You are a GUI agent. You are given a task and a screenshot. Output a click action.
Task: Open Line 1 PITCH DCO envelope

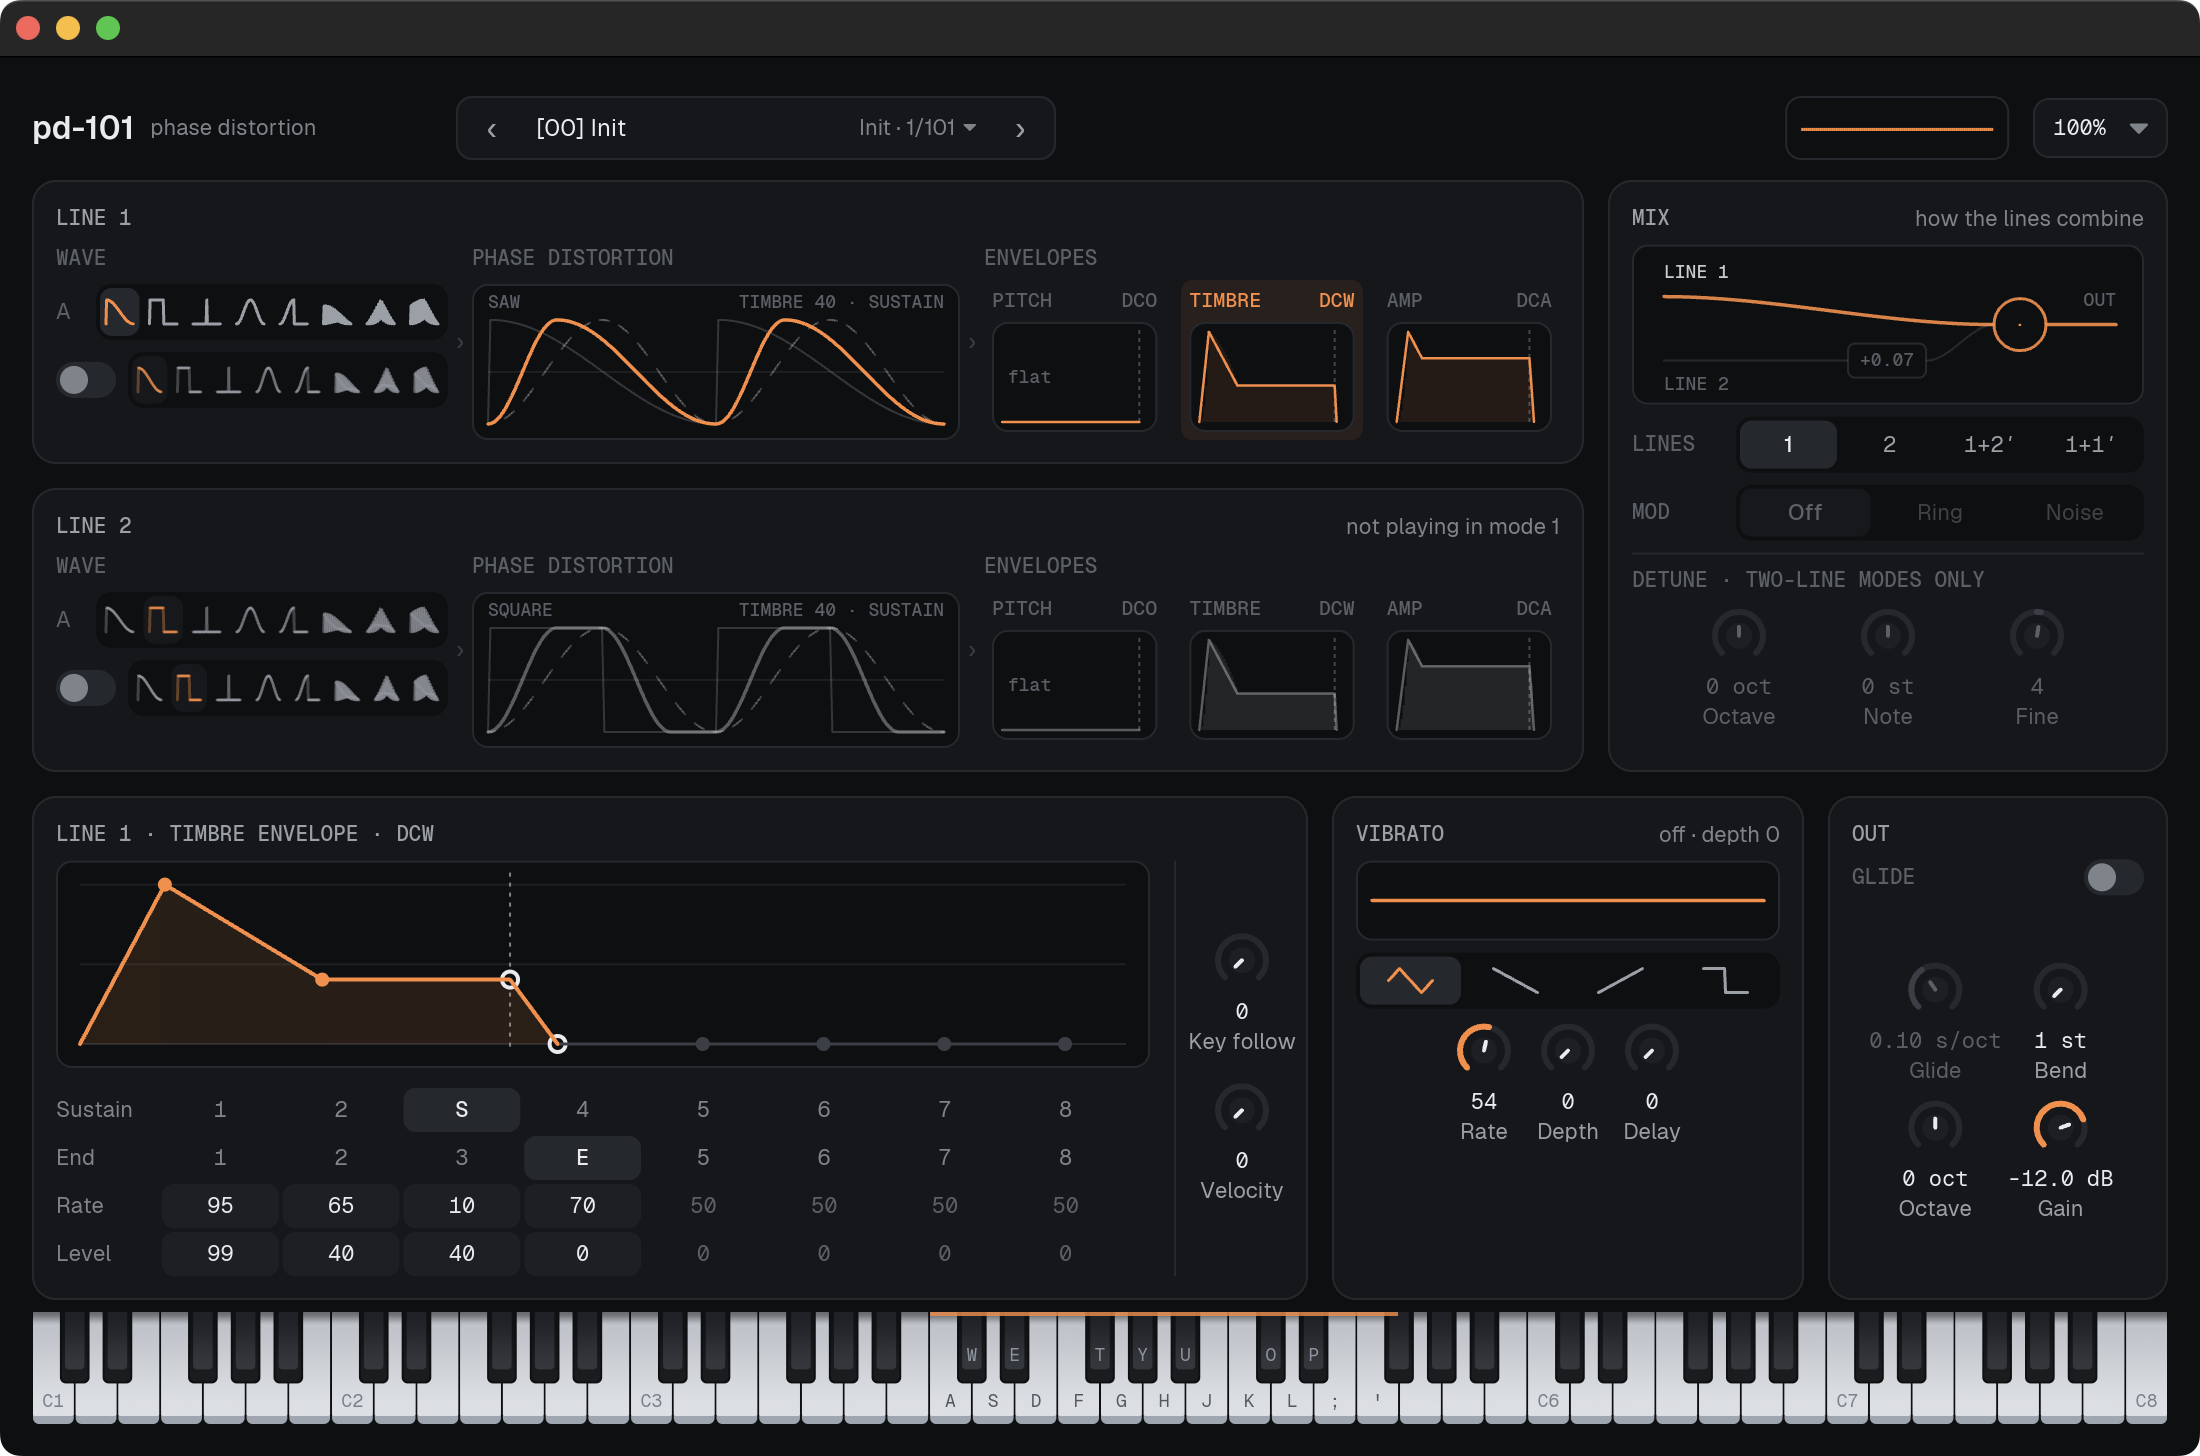click(1074, 361)
